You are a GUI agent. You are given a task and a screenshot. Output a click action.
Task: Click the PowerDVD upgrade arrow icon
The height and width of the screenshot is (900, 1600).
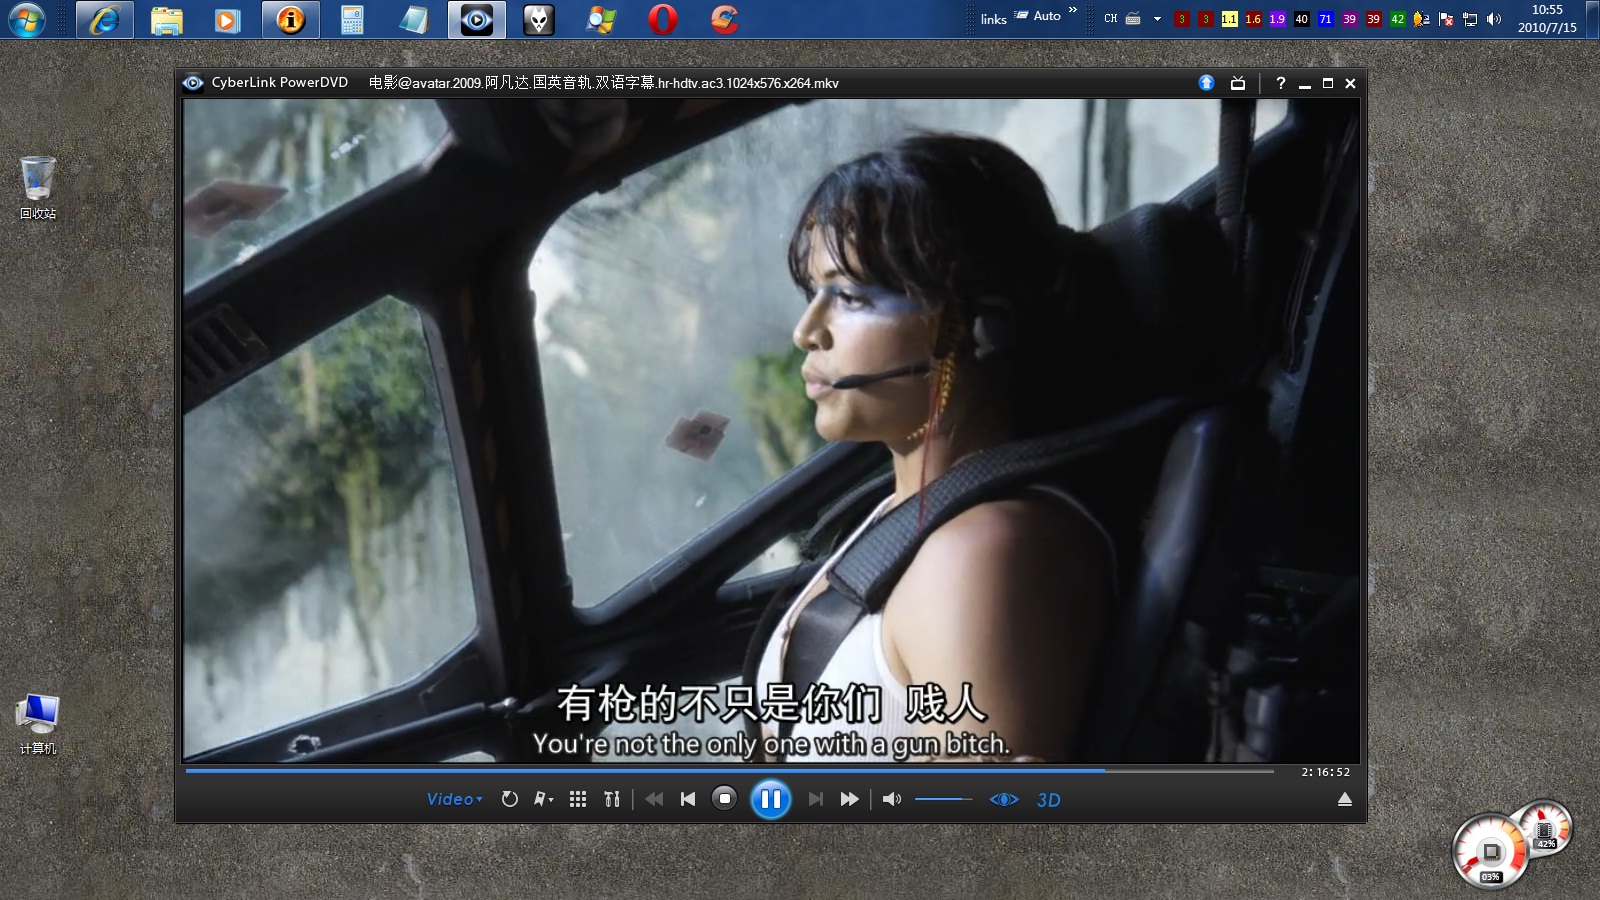pos(1207,83)
